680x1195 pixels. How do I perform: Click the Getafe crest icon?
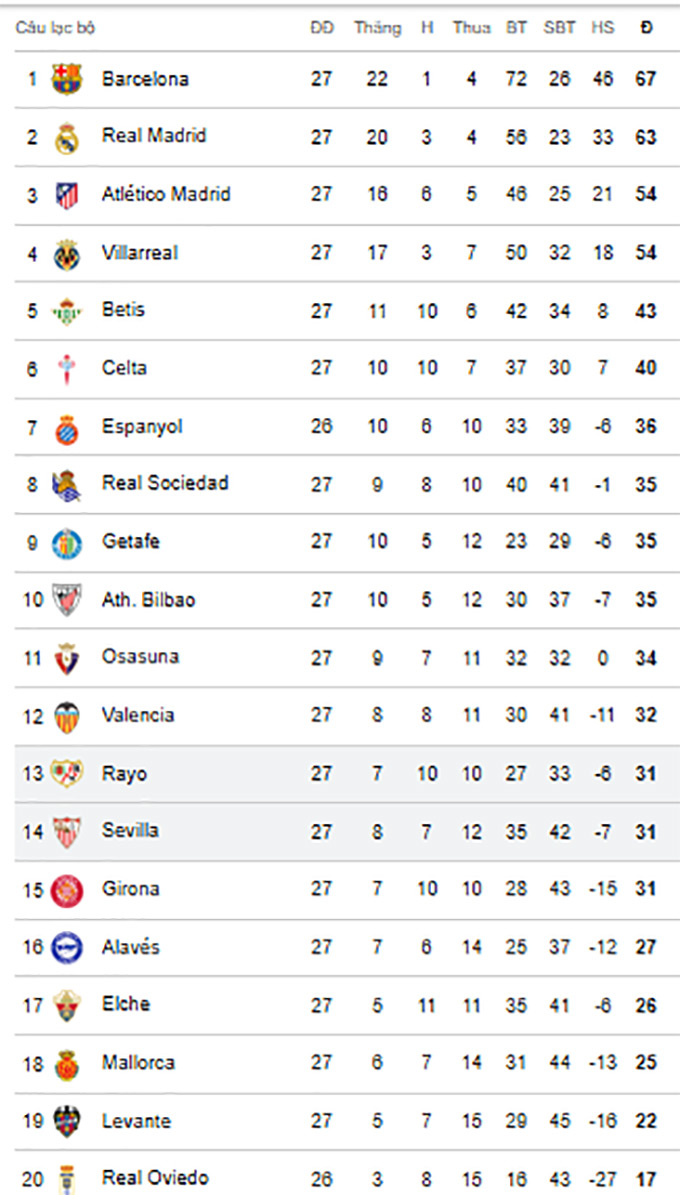pos(67,543)
